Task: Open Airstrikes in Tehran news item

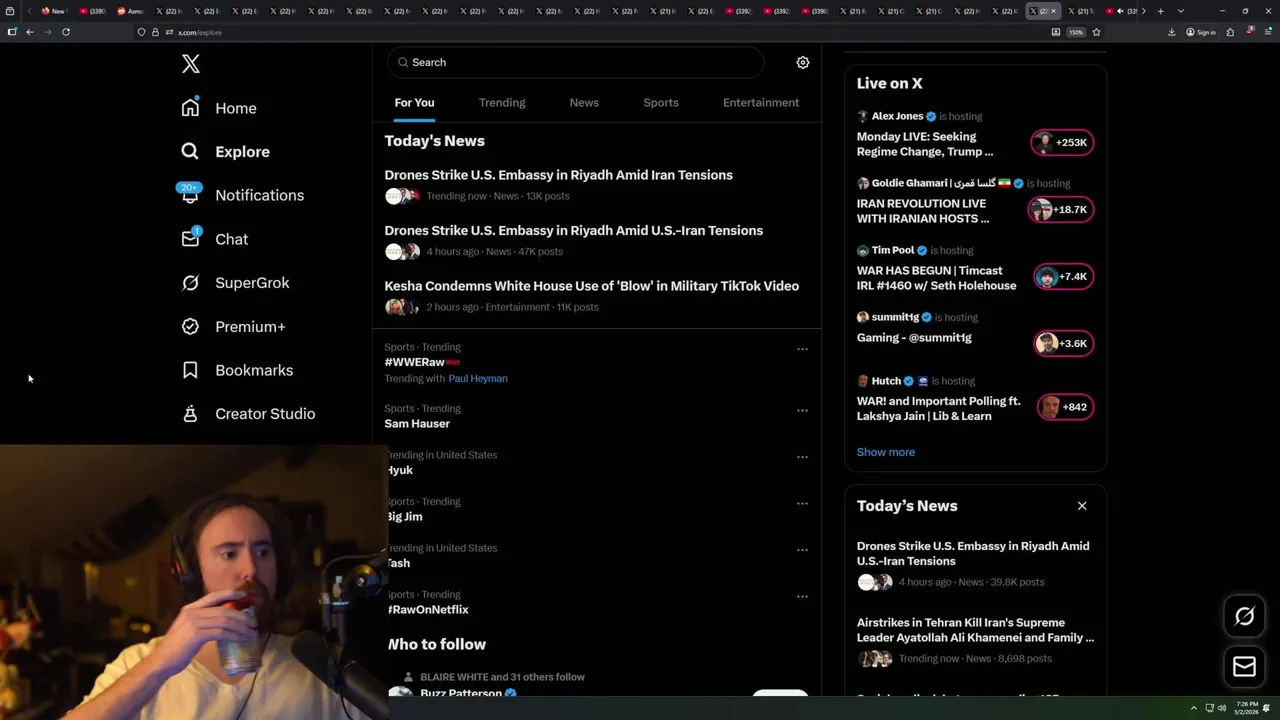Action: coord(975,630)
